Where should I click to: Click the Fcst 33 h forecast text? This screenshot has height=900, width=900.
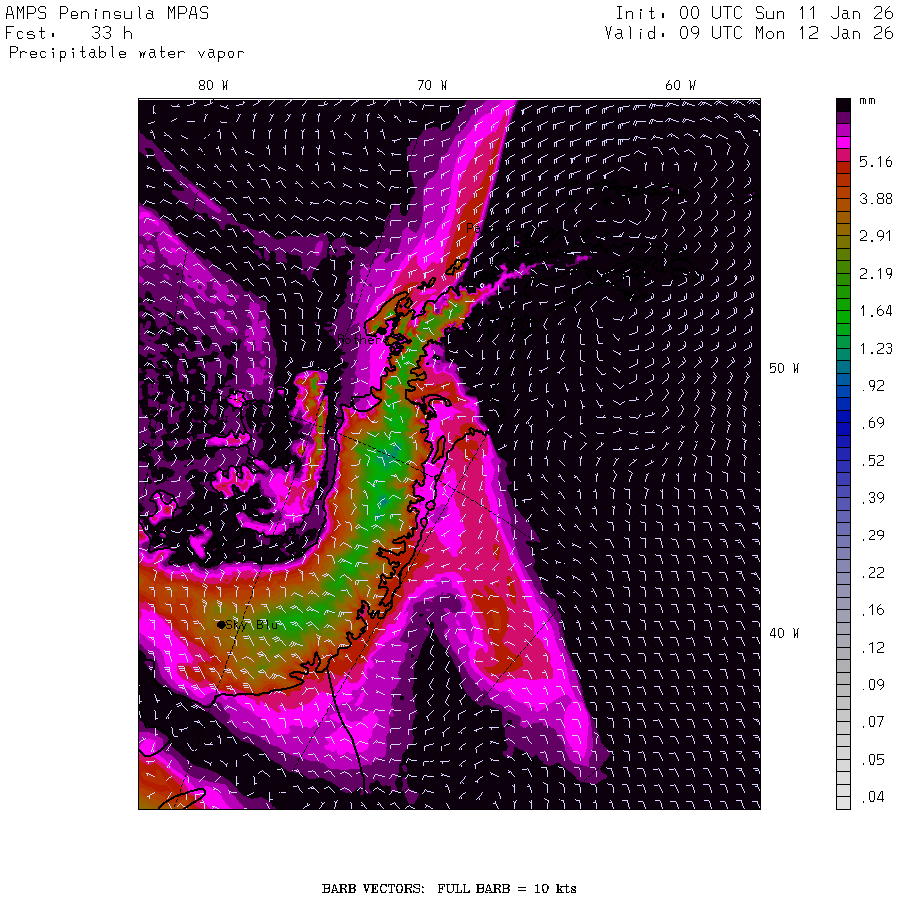(70, 33)
